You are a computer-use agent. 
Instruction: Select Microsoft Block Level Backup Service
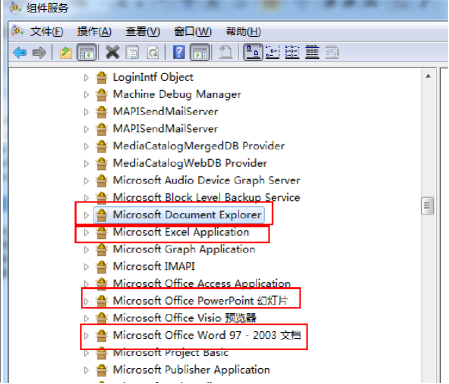tap(206, 198)
